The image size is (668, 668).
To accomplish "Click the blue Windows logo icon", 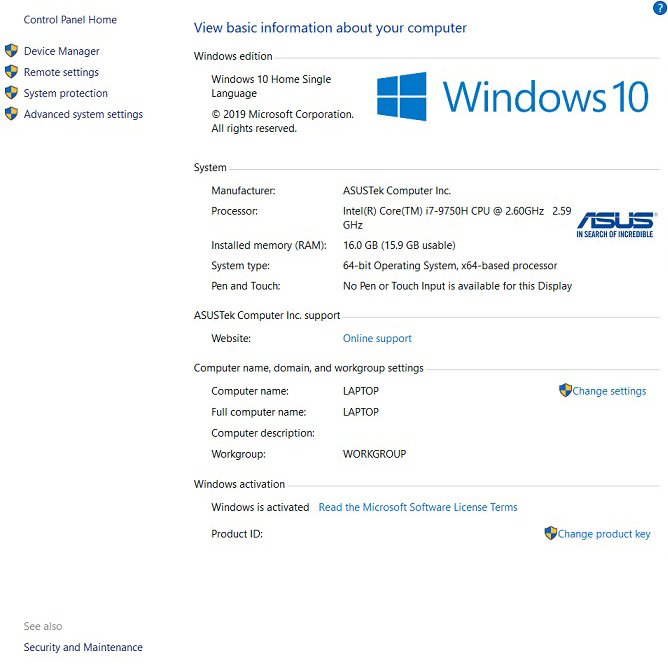I will tap(402, 97).
